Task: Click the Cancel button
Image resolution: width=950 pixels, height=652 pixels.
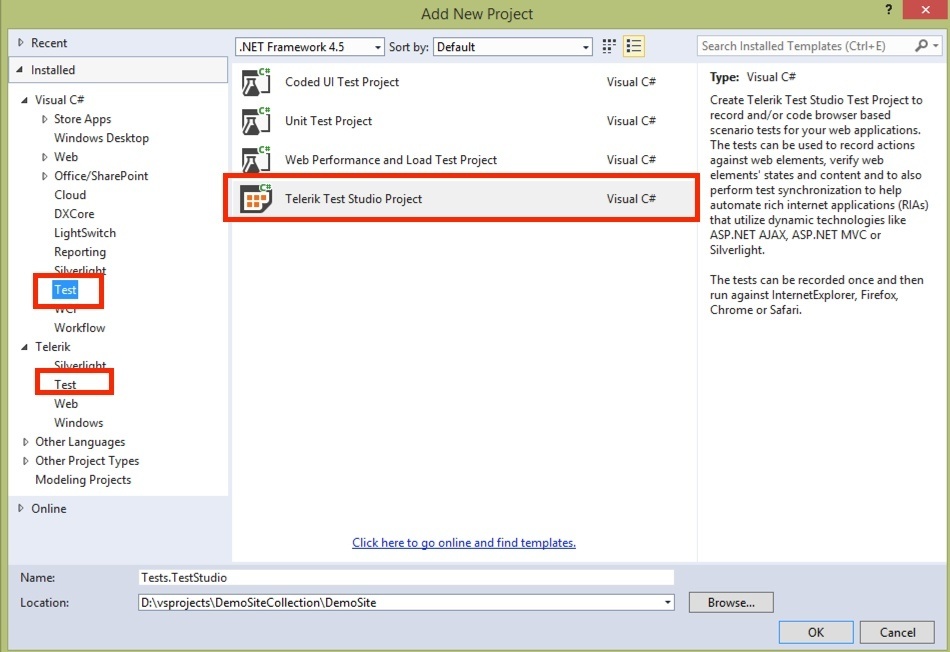Action: click(x=897, y=633)
